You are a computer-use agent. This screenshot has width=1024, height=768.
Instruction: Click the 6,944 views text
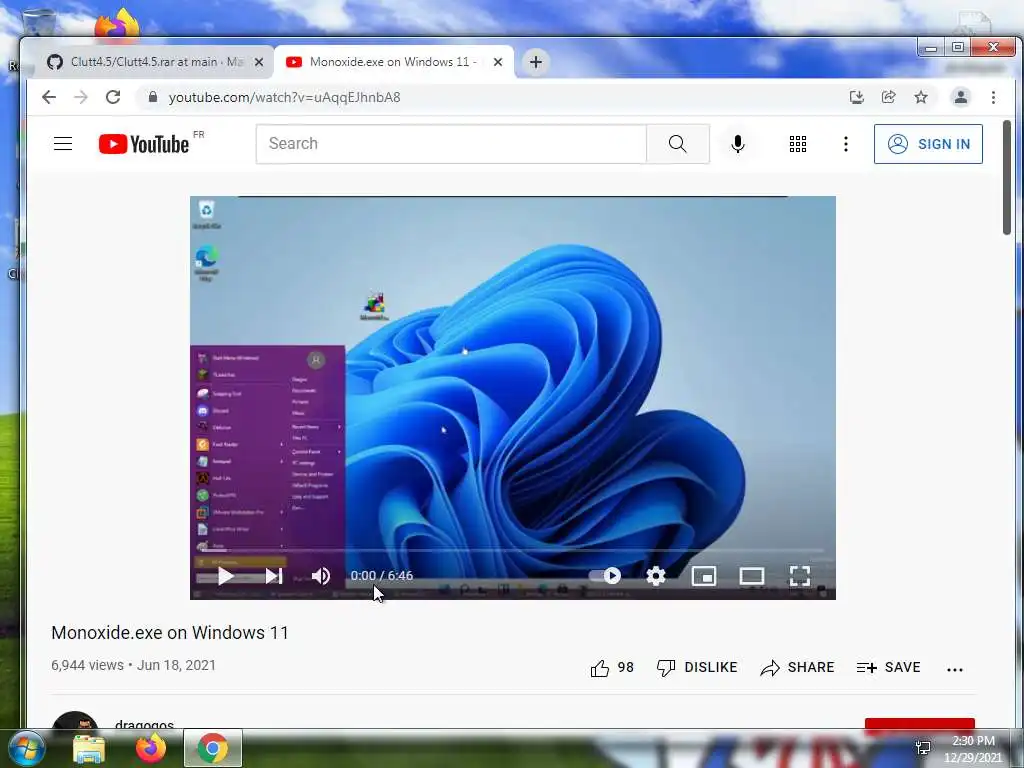88,665
